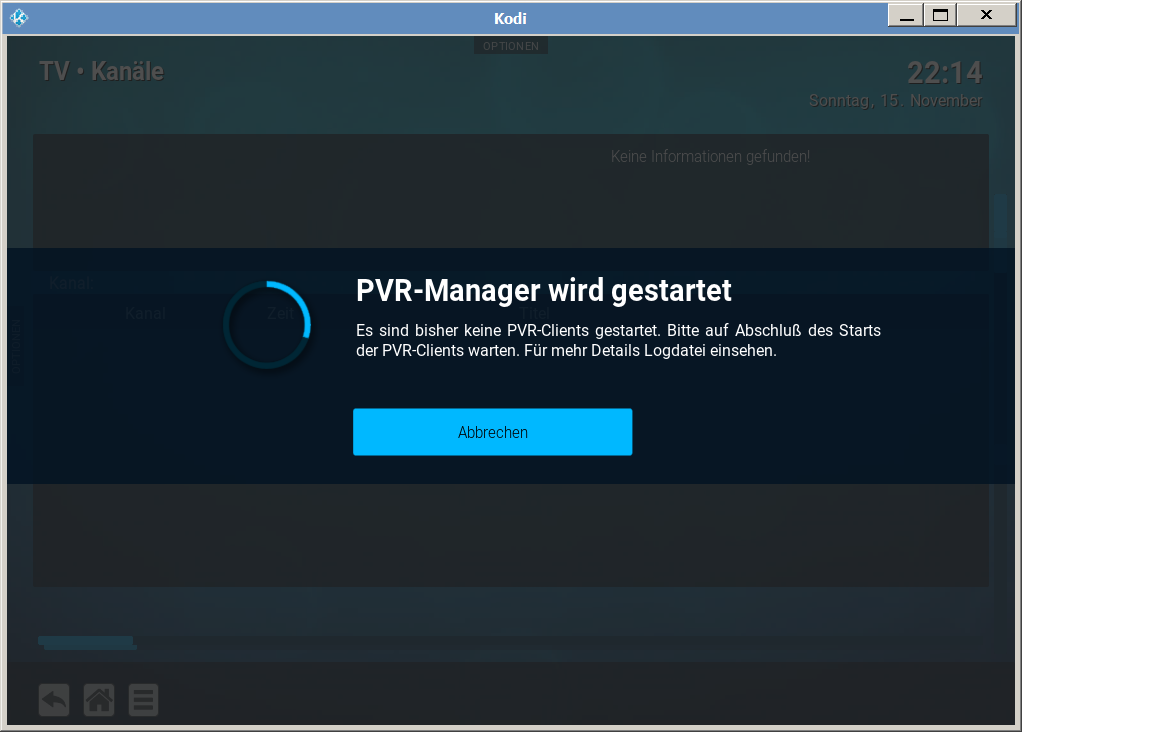Click the date "Sonntag, 15. November"
1152x732 pixels.
click(895, 101)
